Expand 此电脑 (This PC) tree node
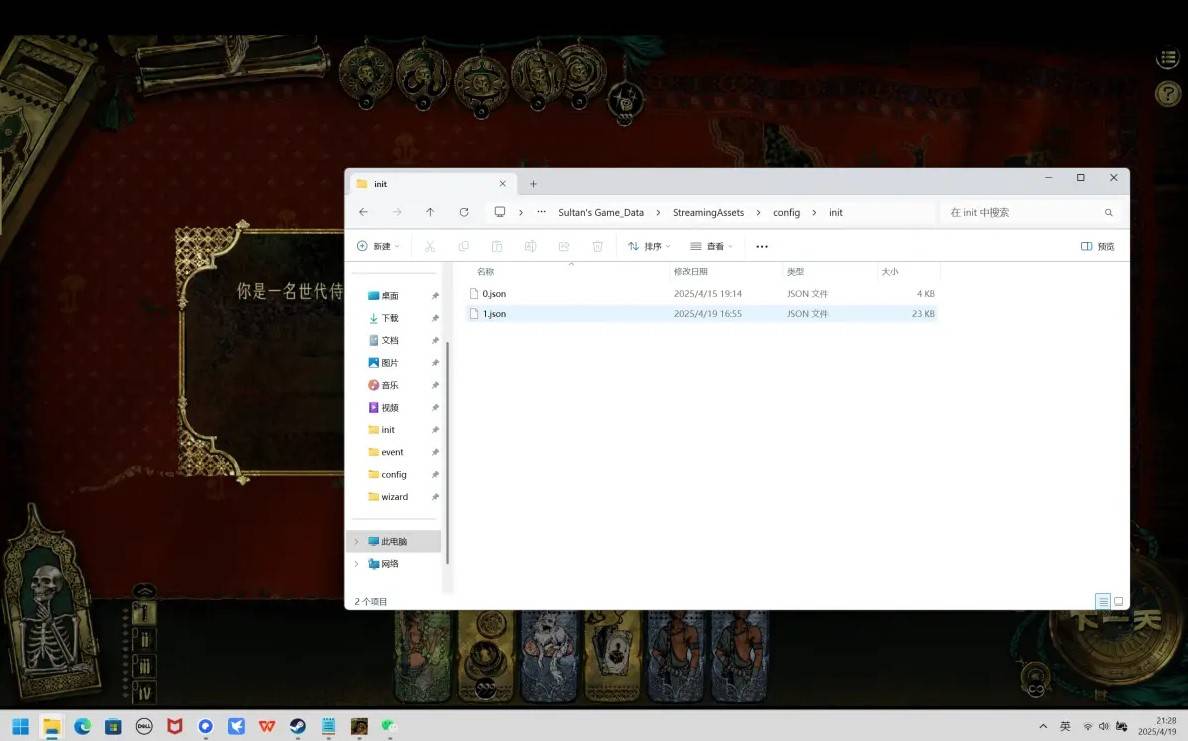 (356, 541)
